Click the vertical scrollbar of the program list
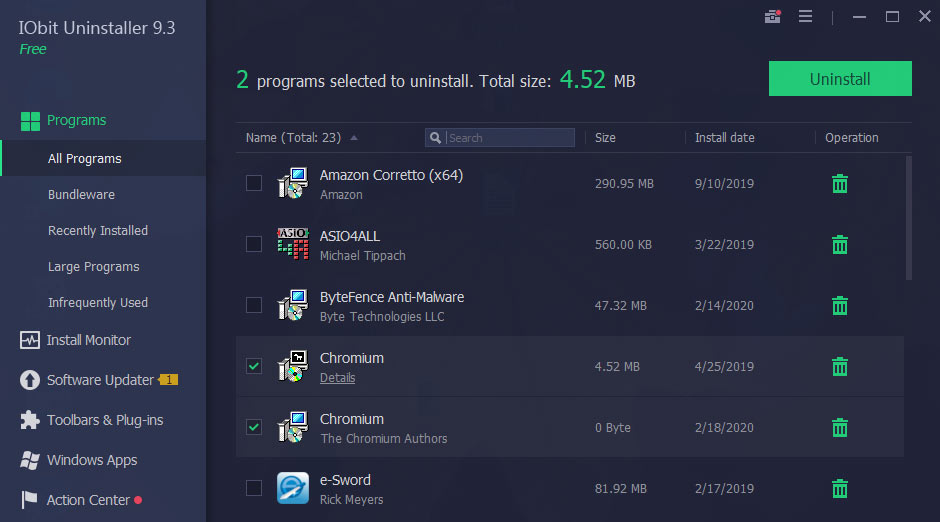940x522 pixels. tap(909, 218)
